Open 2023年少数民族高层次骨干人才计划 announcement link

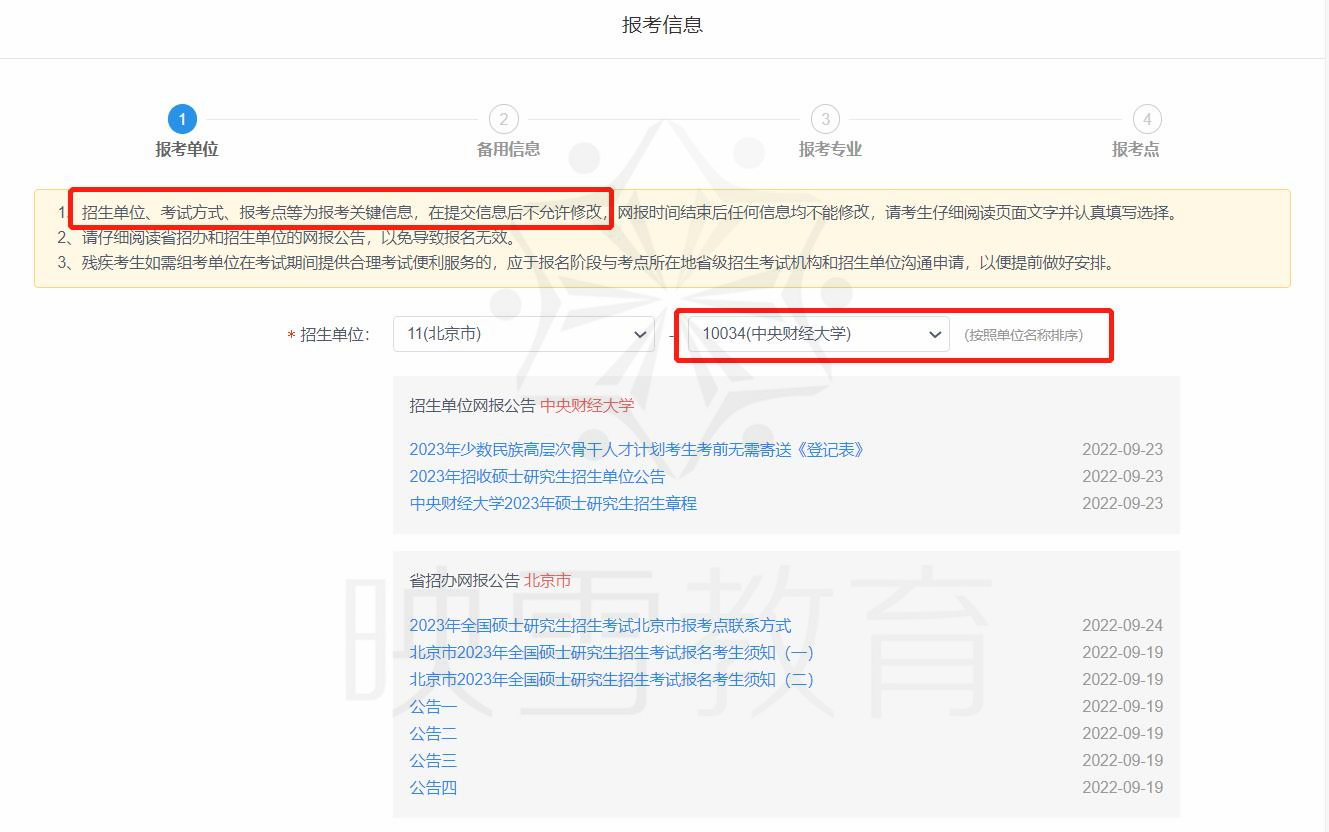pos(637,450)
